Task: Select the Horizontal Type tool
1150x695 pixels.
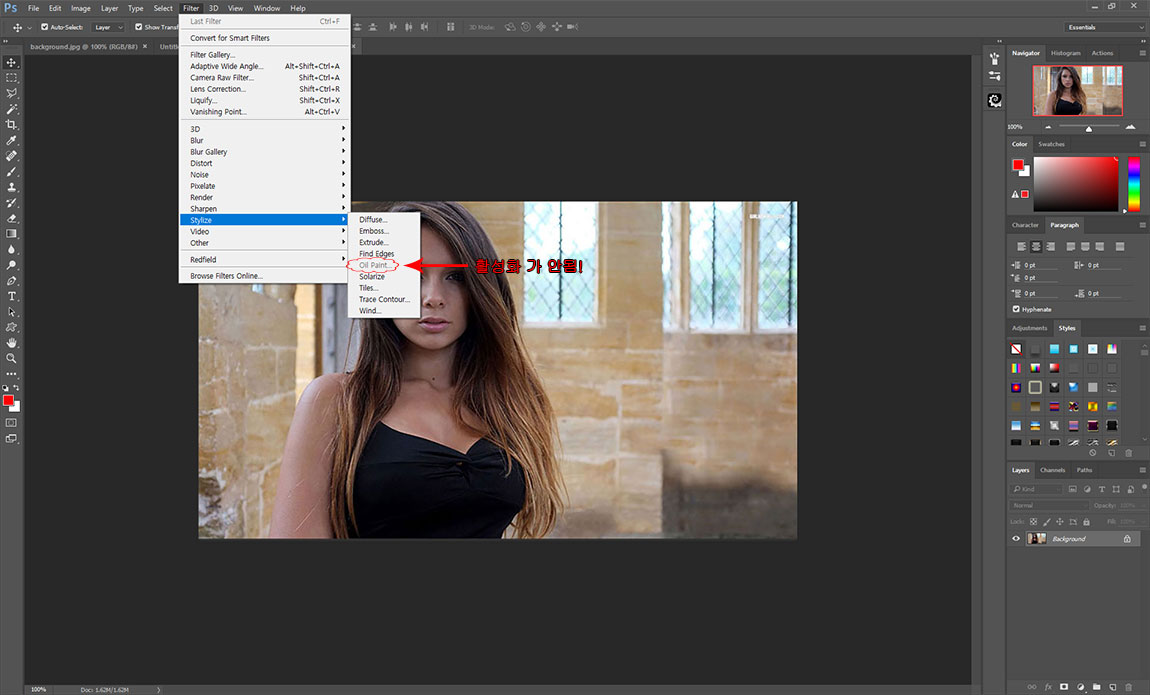Action: pyautogui.click(x=11, y=296)
